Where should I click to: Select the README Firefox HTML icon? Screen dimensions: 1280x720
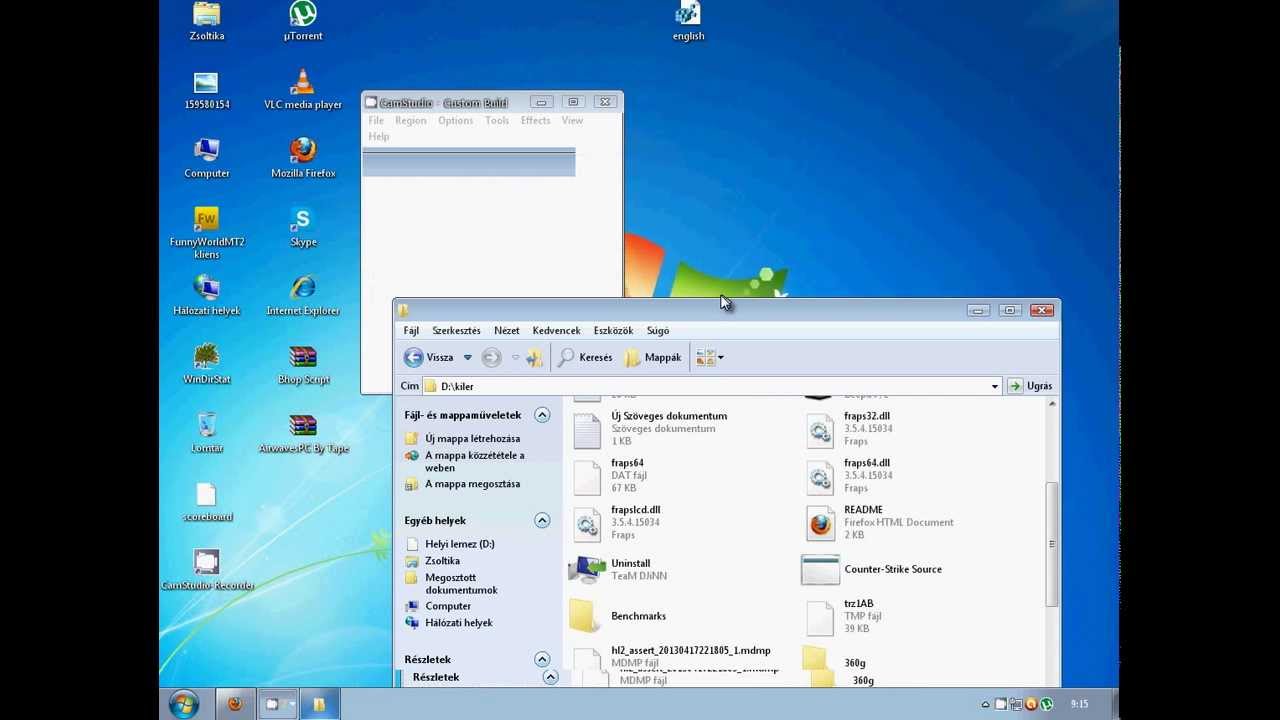tap(820, 524)
